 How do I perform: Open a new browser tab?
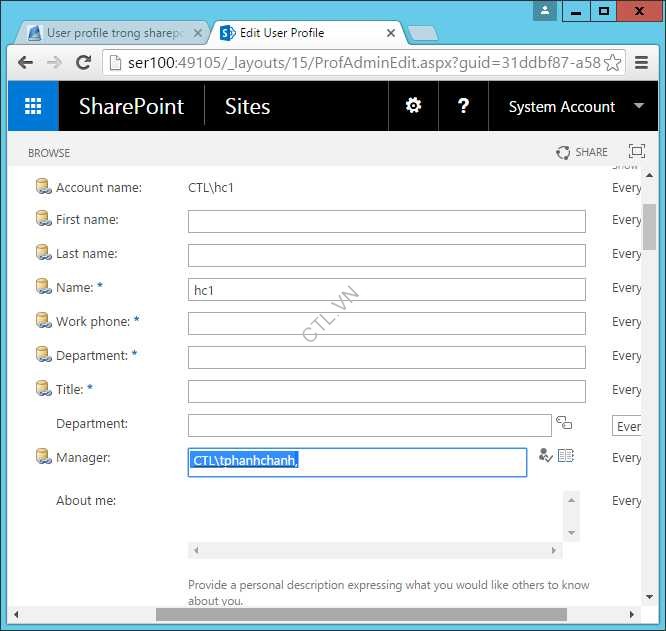(423, 34)
